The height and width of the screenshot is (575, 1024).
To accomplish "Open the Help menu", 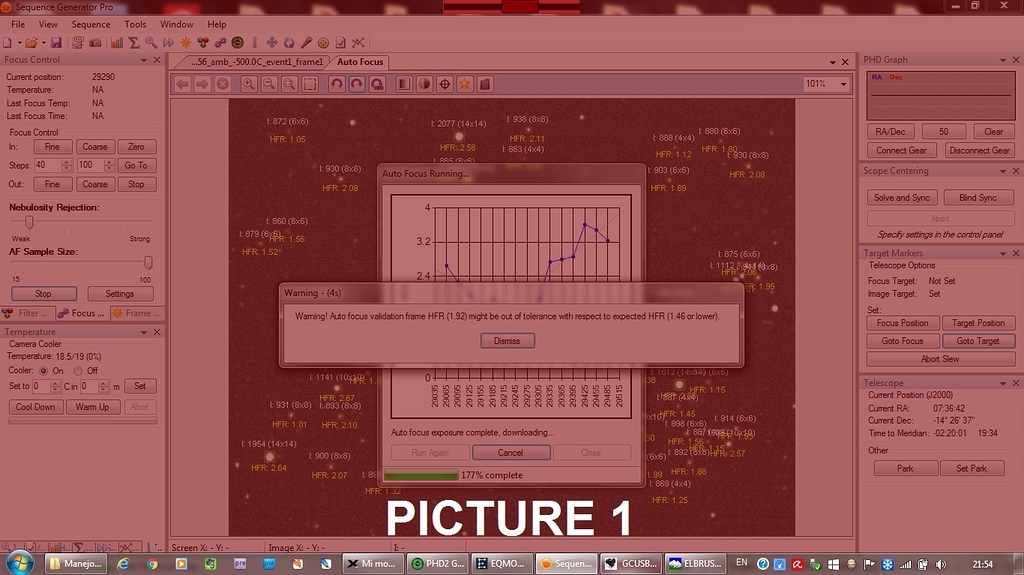I will 217,24.
